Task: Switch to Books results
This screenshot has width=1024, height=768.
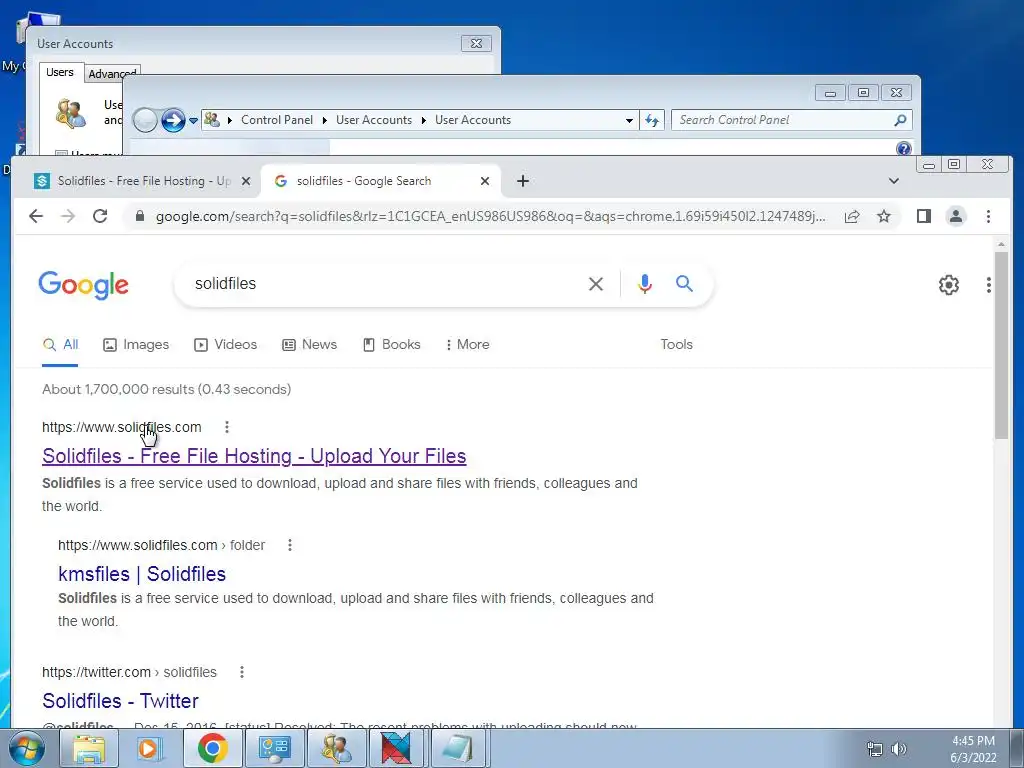Action: 392,344
